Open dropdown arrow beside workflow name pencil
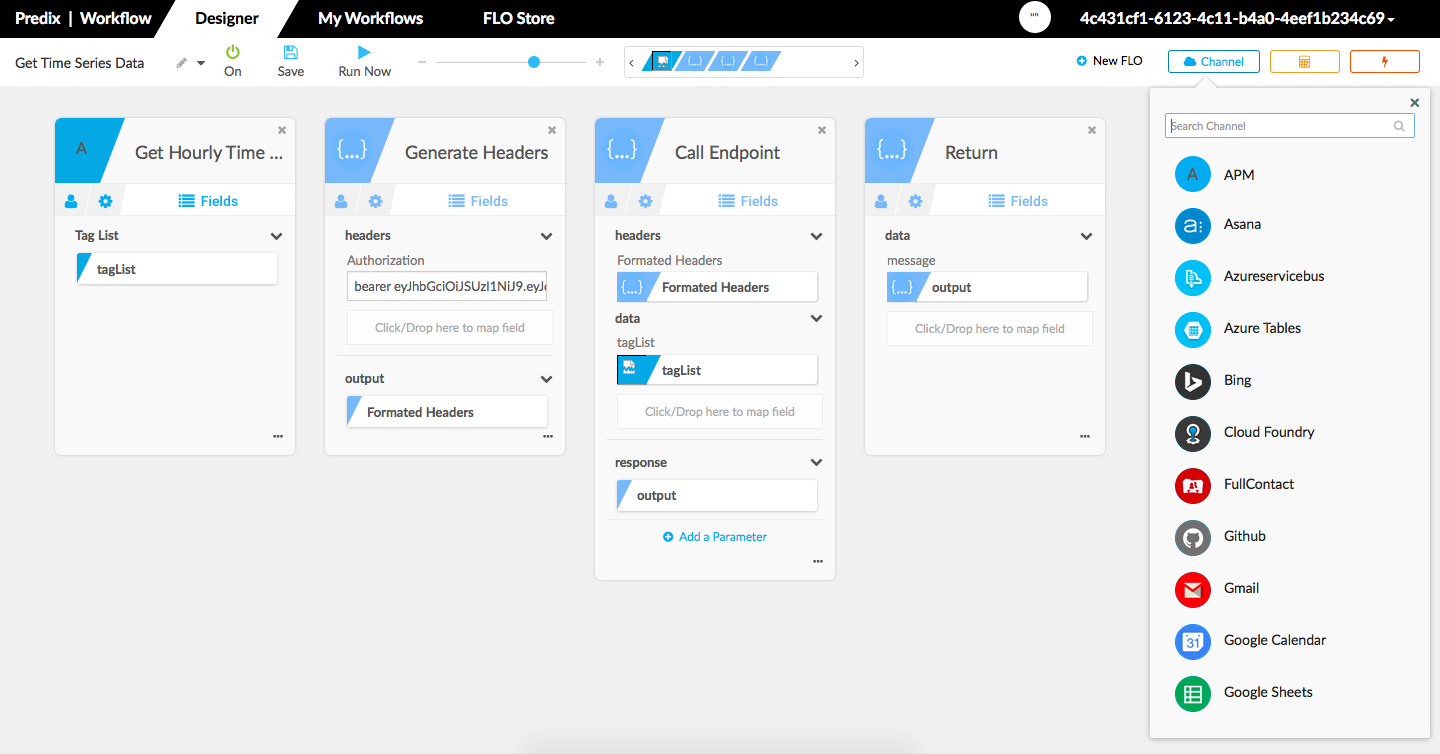This screenshot has height=754, width=1440. coord(201,63)
